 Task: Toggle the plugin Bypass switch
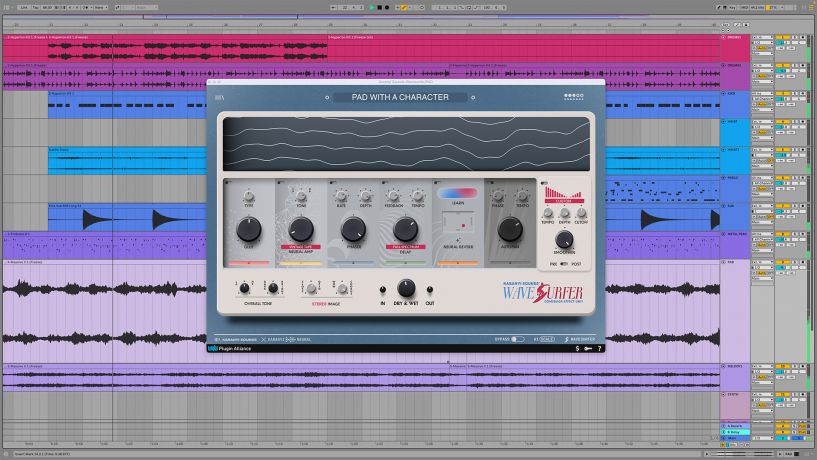[517, 339]
